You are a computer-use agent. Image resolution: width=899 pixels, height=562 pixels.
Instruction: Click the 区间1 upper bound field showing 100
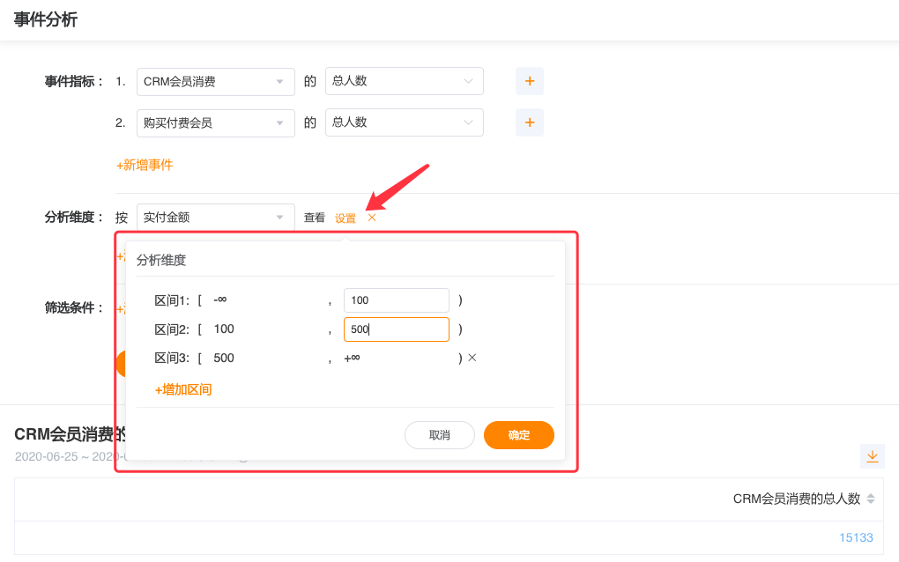[396, 300]
